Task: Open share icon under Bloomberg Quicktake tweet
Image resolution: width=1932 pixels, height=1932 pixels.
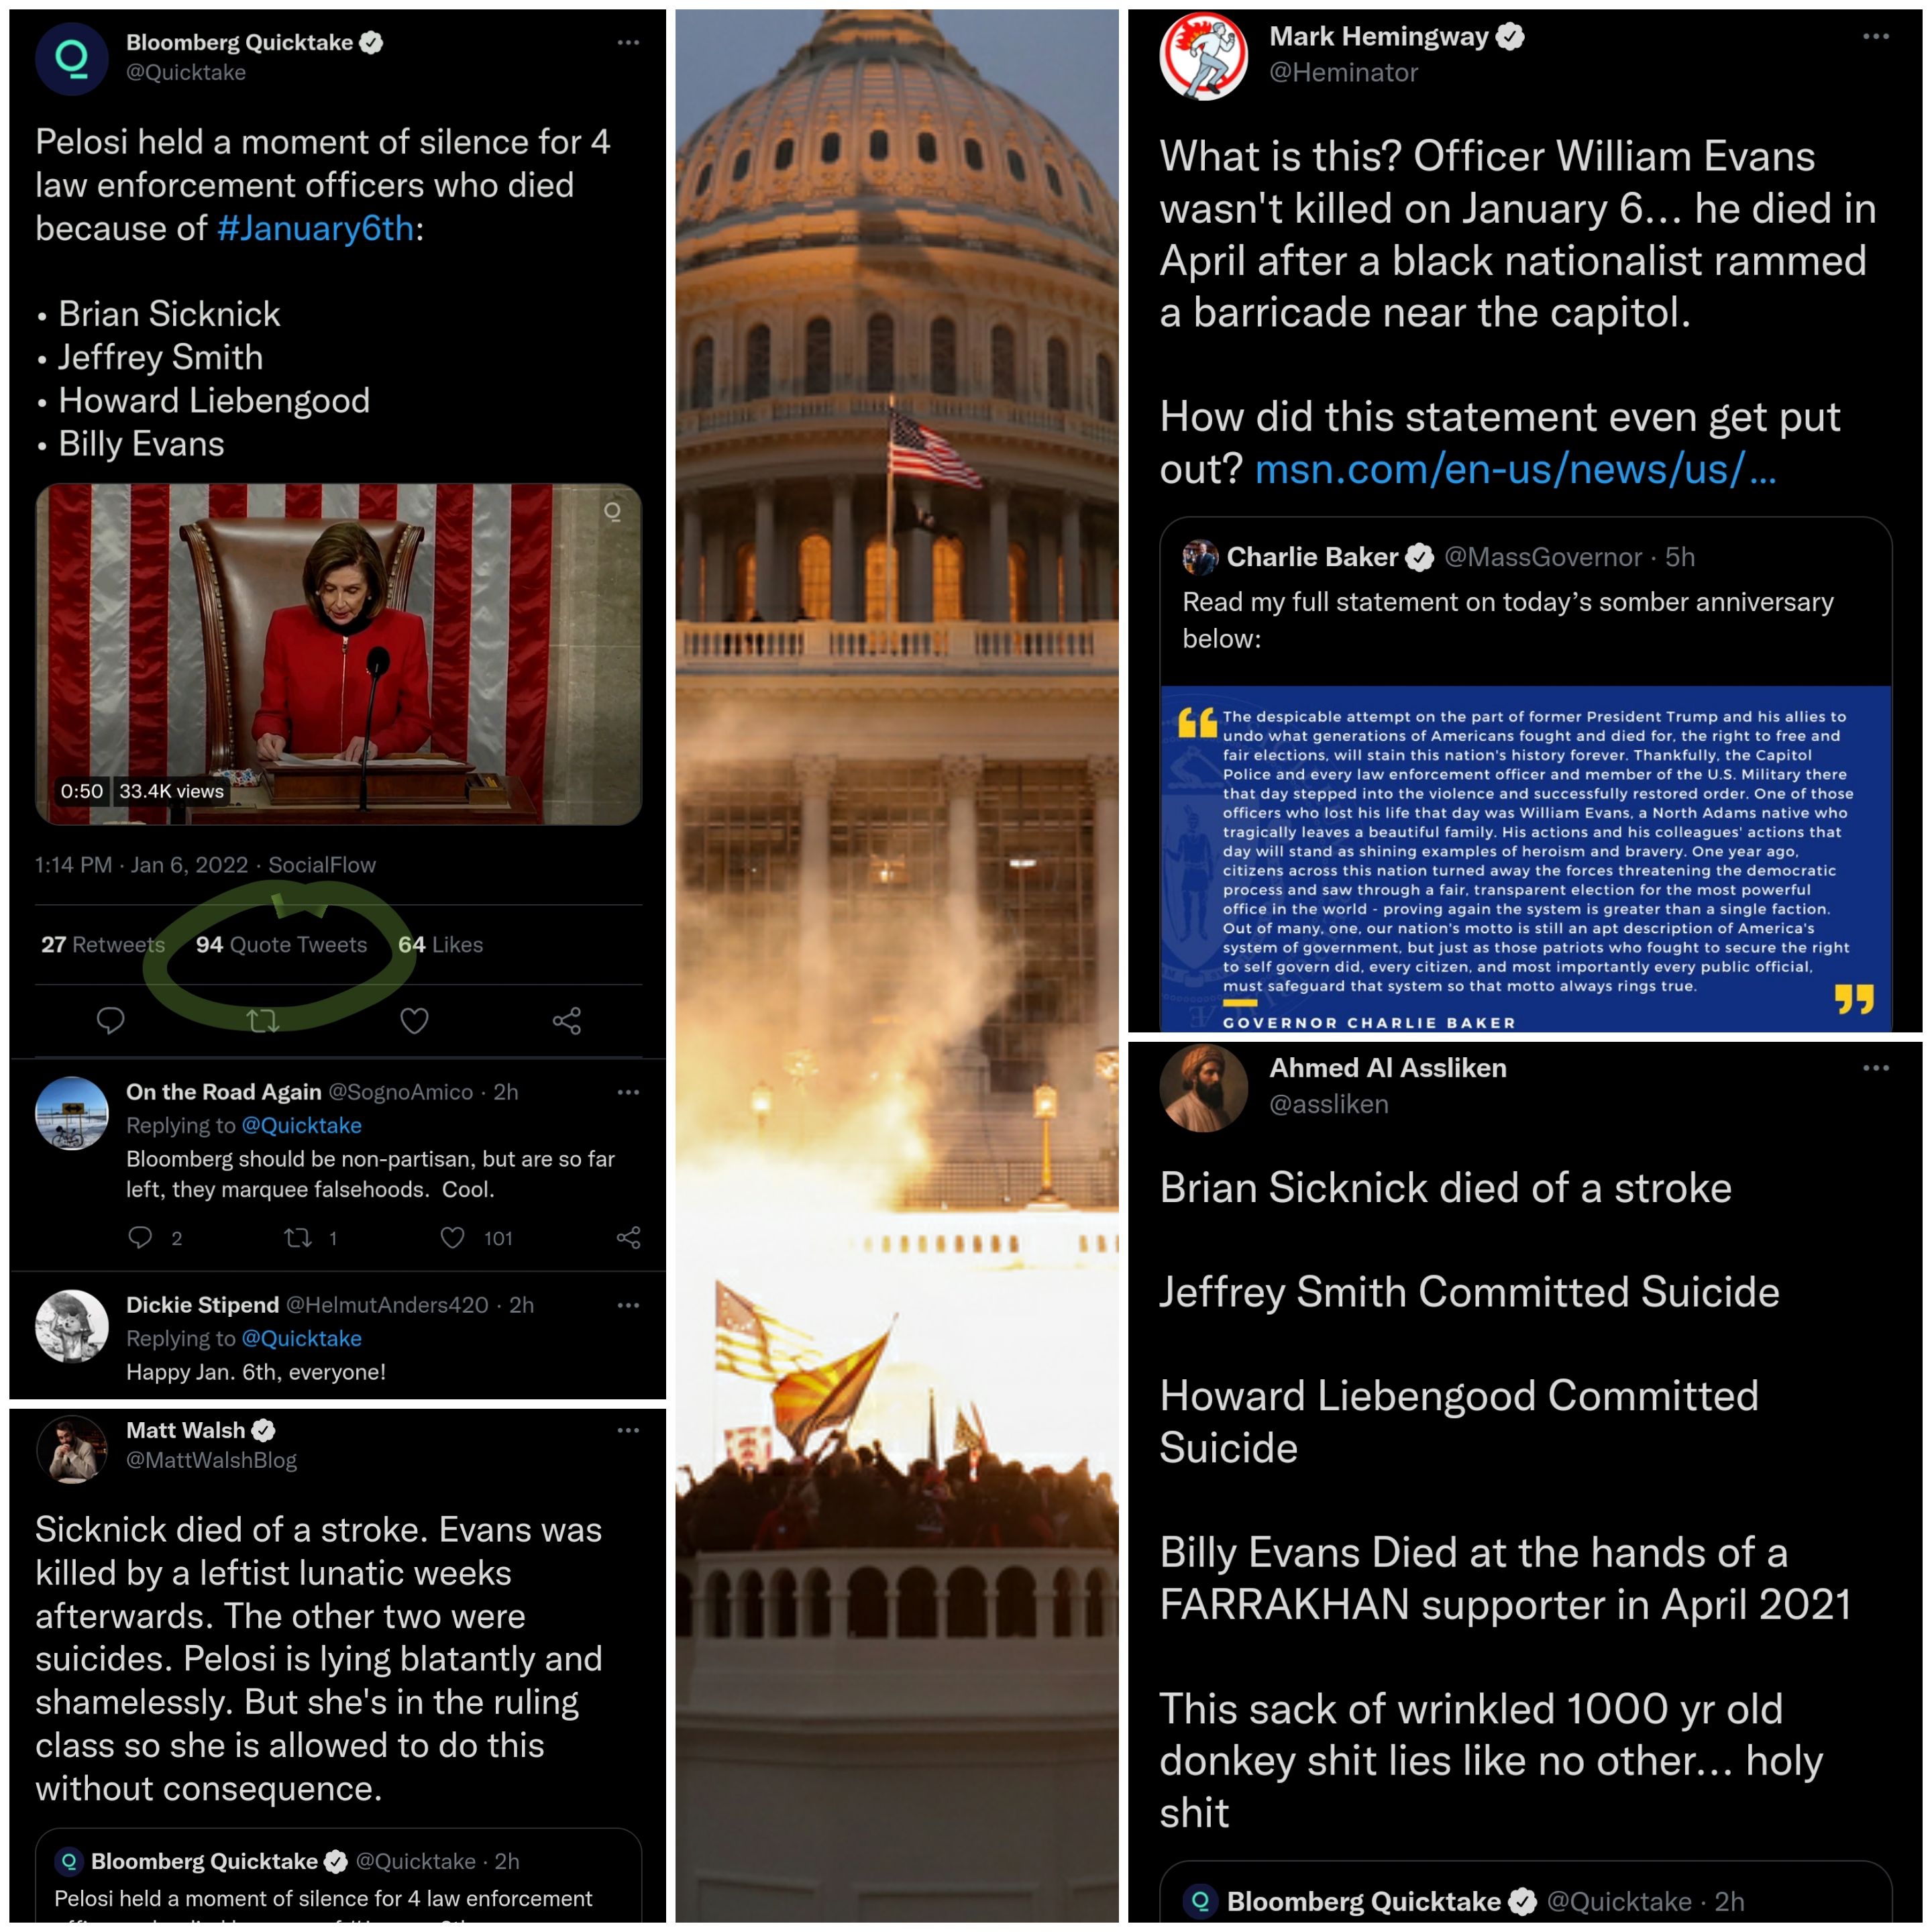Action: [567, 1020]
